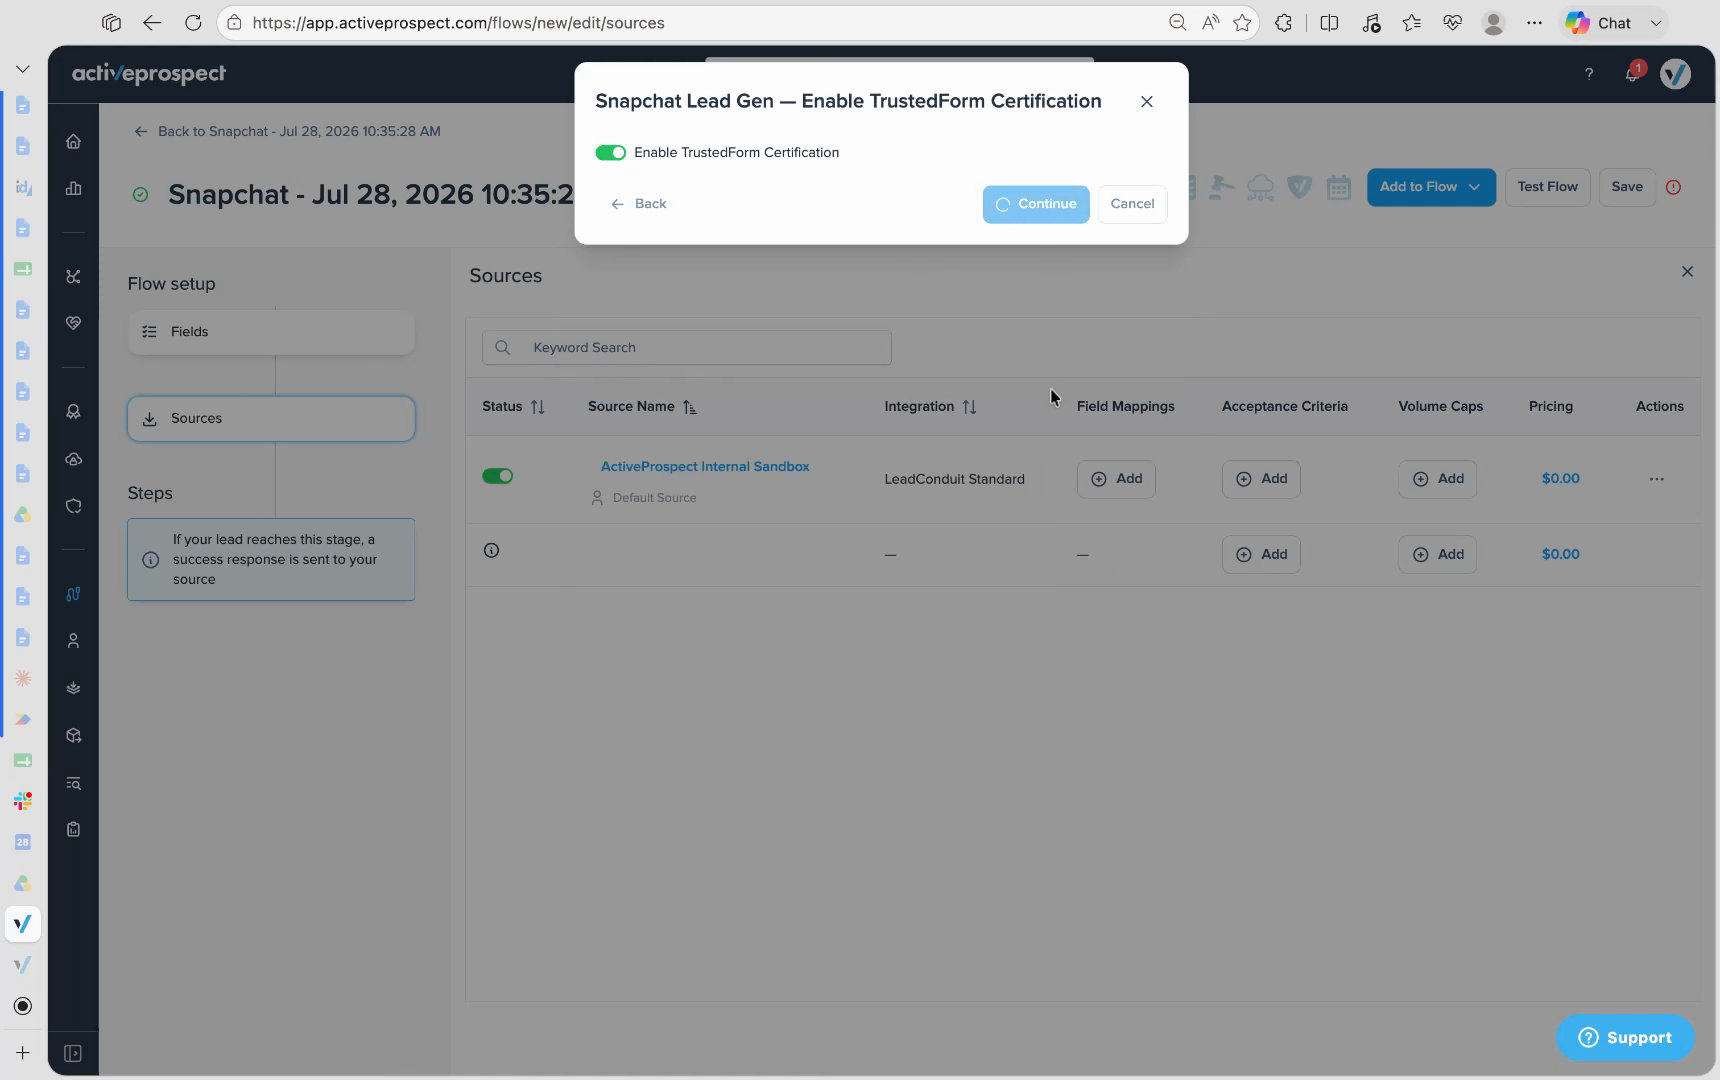
Task: Open the Slack icon in browser sidebar
Action: 23,801
